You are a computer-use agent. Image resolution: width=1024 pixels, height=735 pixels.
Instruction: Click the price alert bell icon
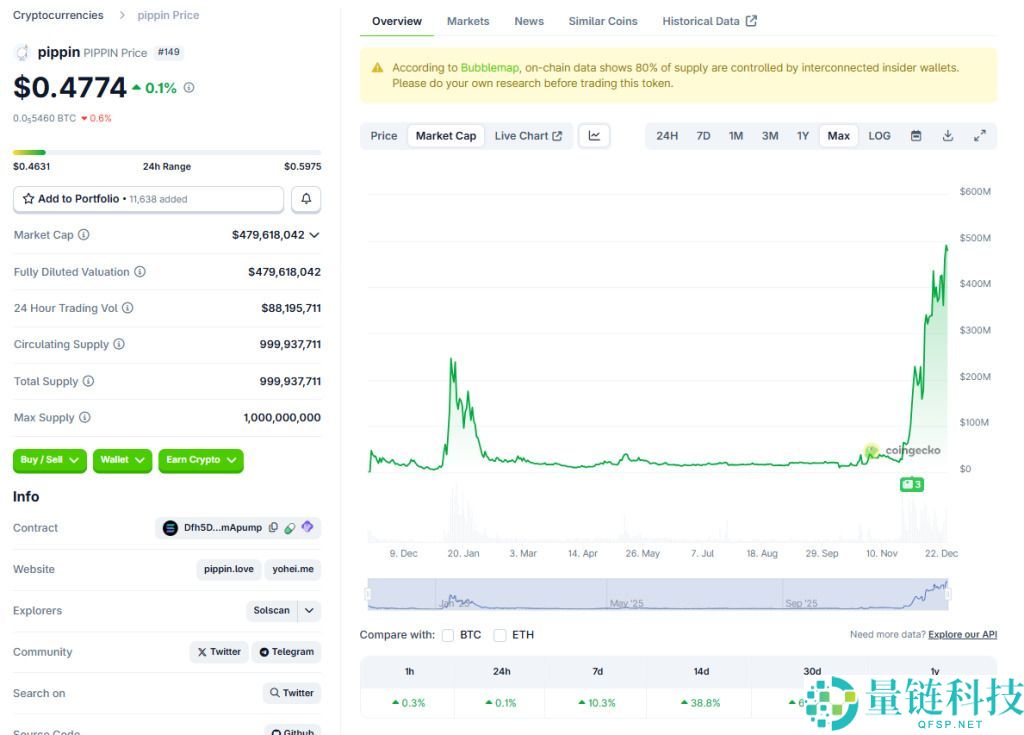pyautogui.click(x=306, y=199)
